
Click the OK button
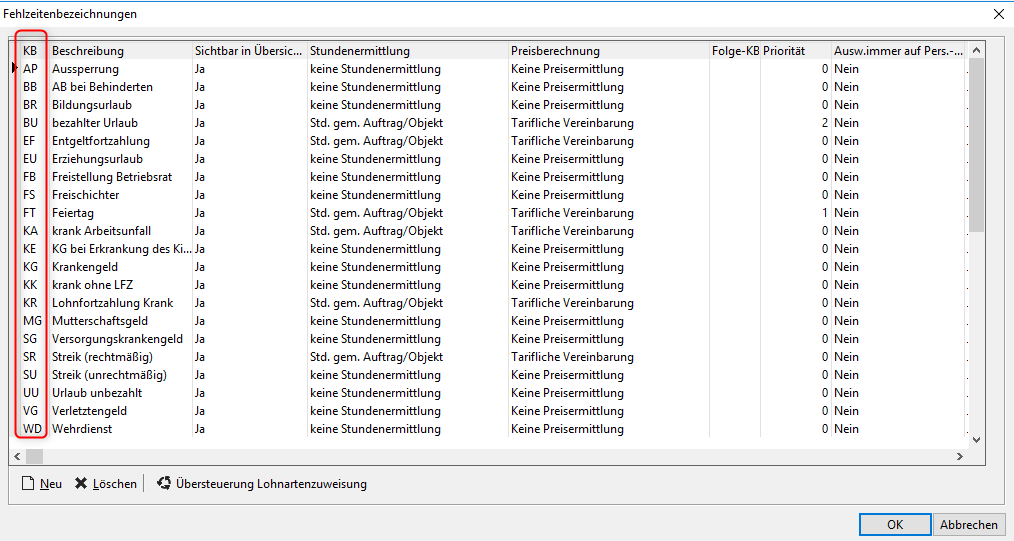click(x=894, y=525)
